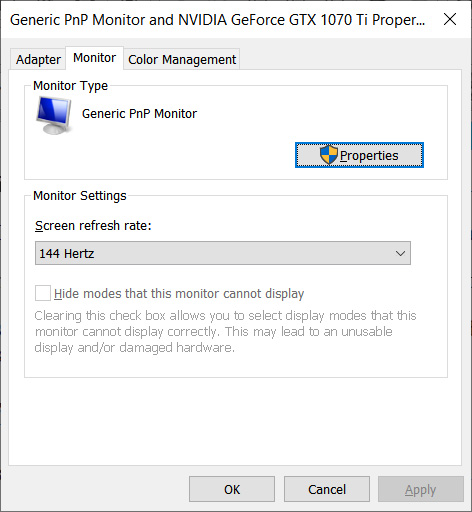Viewport: 472px width, 512px height.
Task: Select the Monitor tab
Action: pyautogui.click(x=95, y=58)
